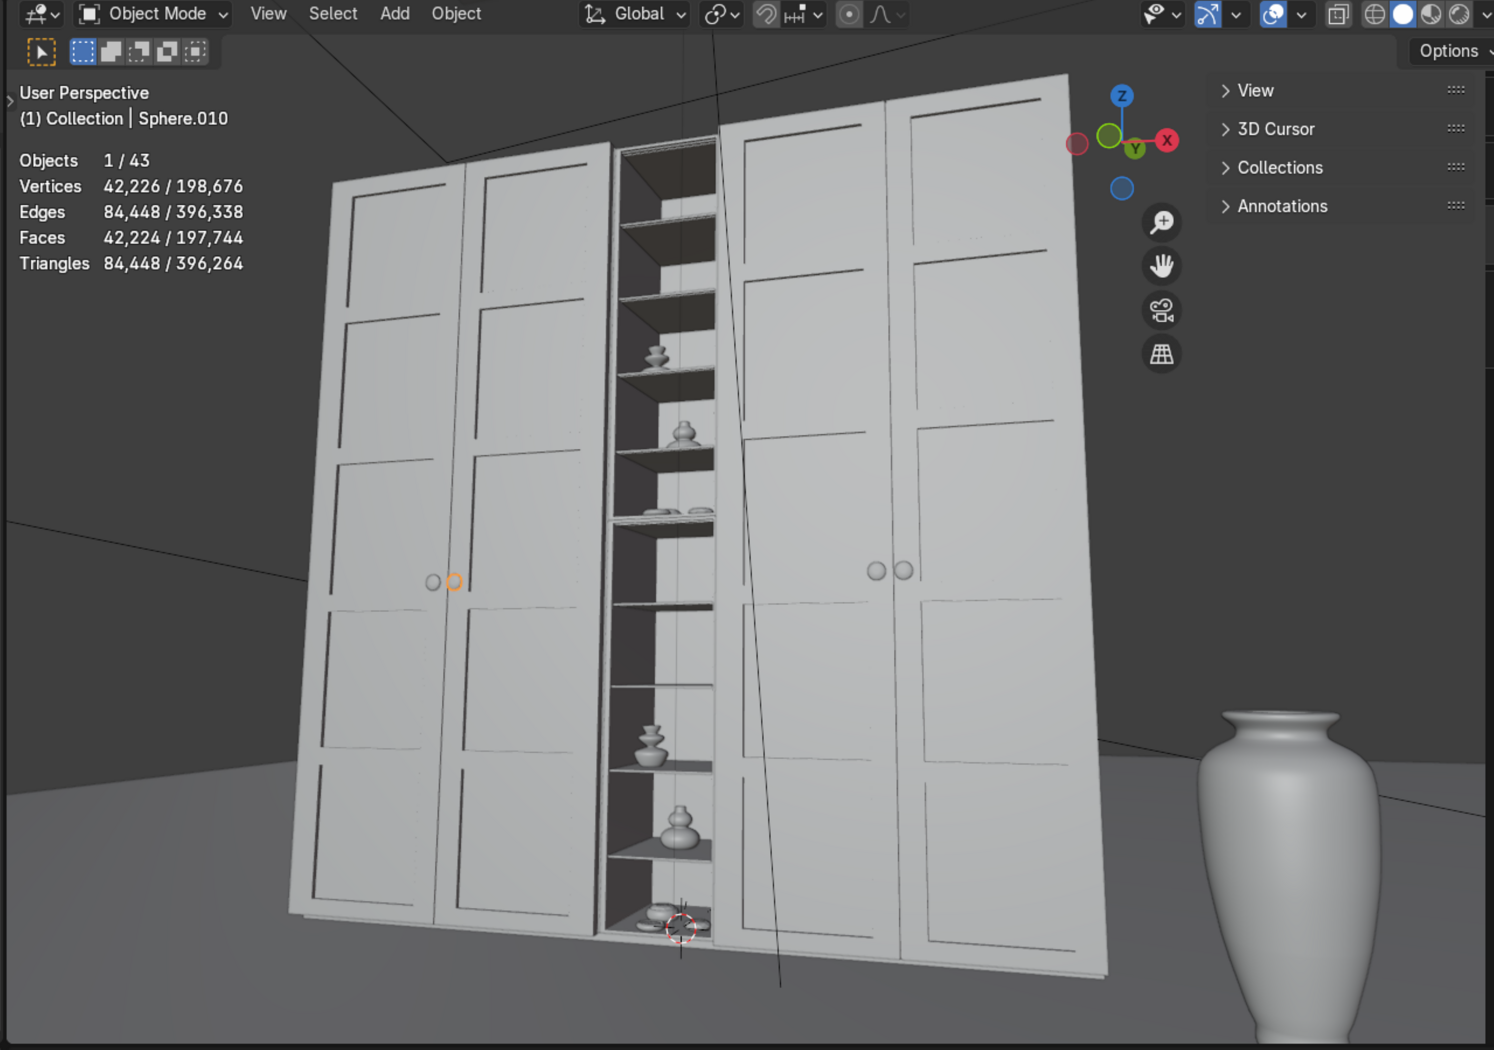This screenshot has width=1494, height=1050.
Task: Toggle snapping with the magnet icon
Action: coord(766,14)
